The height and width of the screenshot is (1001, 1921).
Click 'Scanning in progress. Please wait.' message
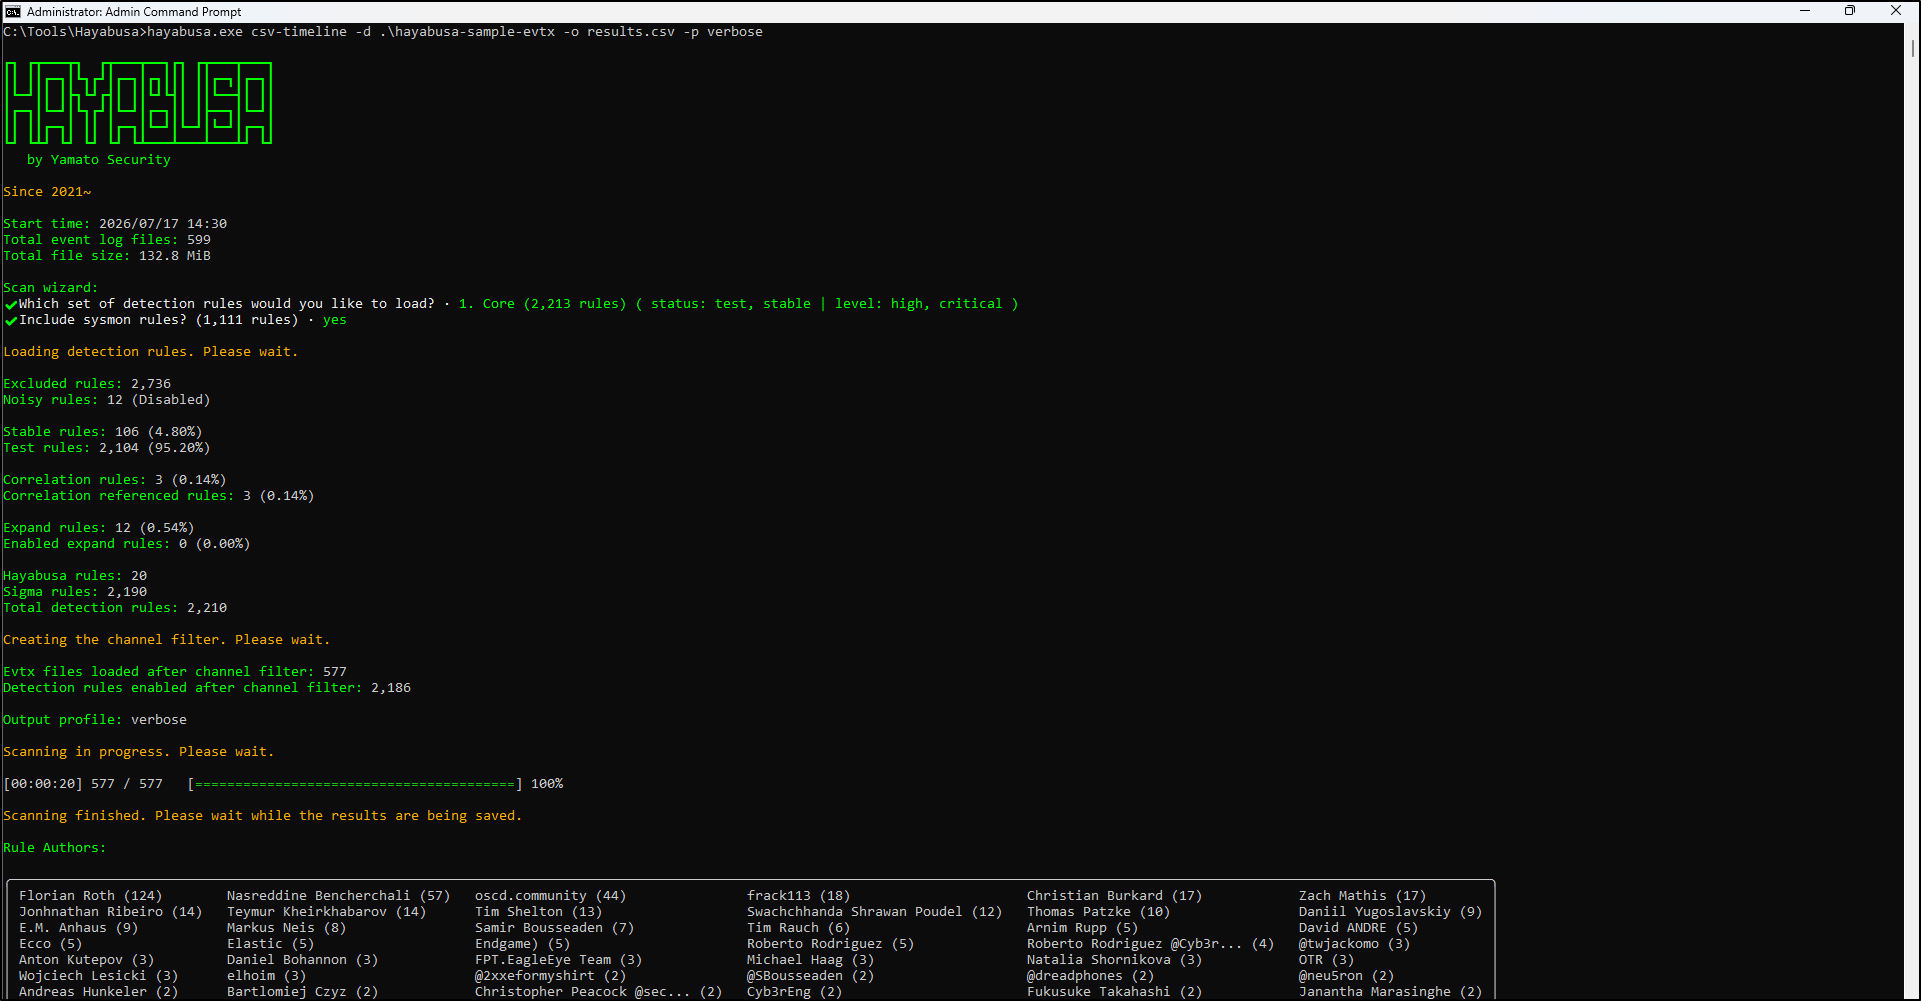[139, 752]
